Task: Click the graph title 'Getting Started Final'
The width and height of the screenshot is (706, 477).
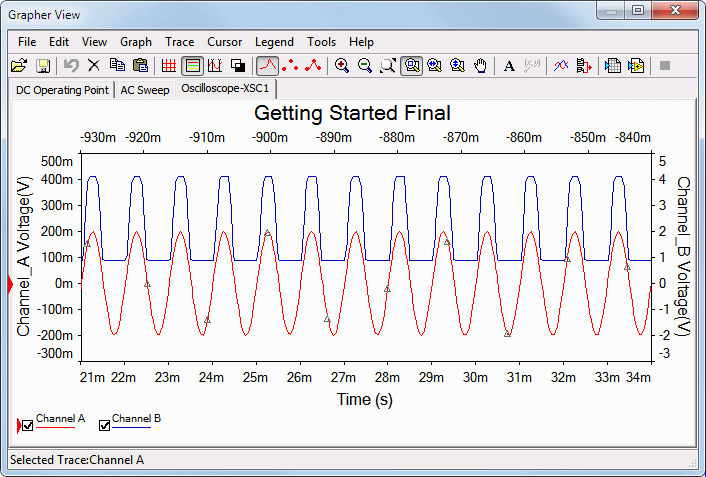Action: point(352,113)
